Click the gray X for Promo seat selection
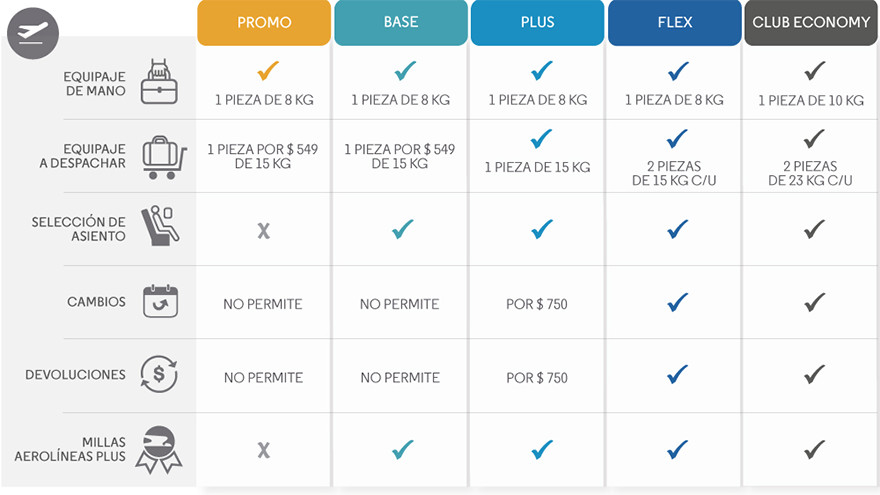880x495 pixels. pos(263,231)
